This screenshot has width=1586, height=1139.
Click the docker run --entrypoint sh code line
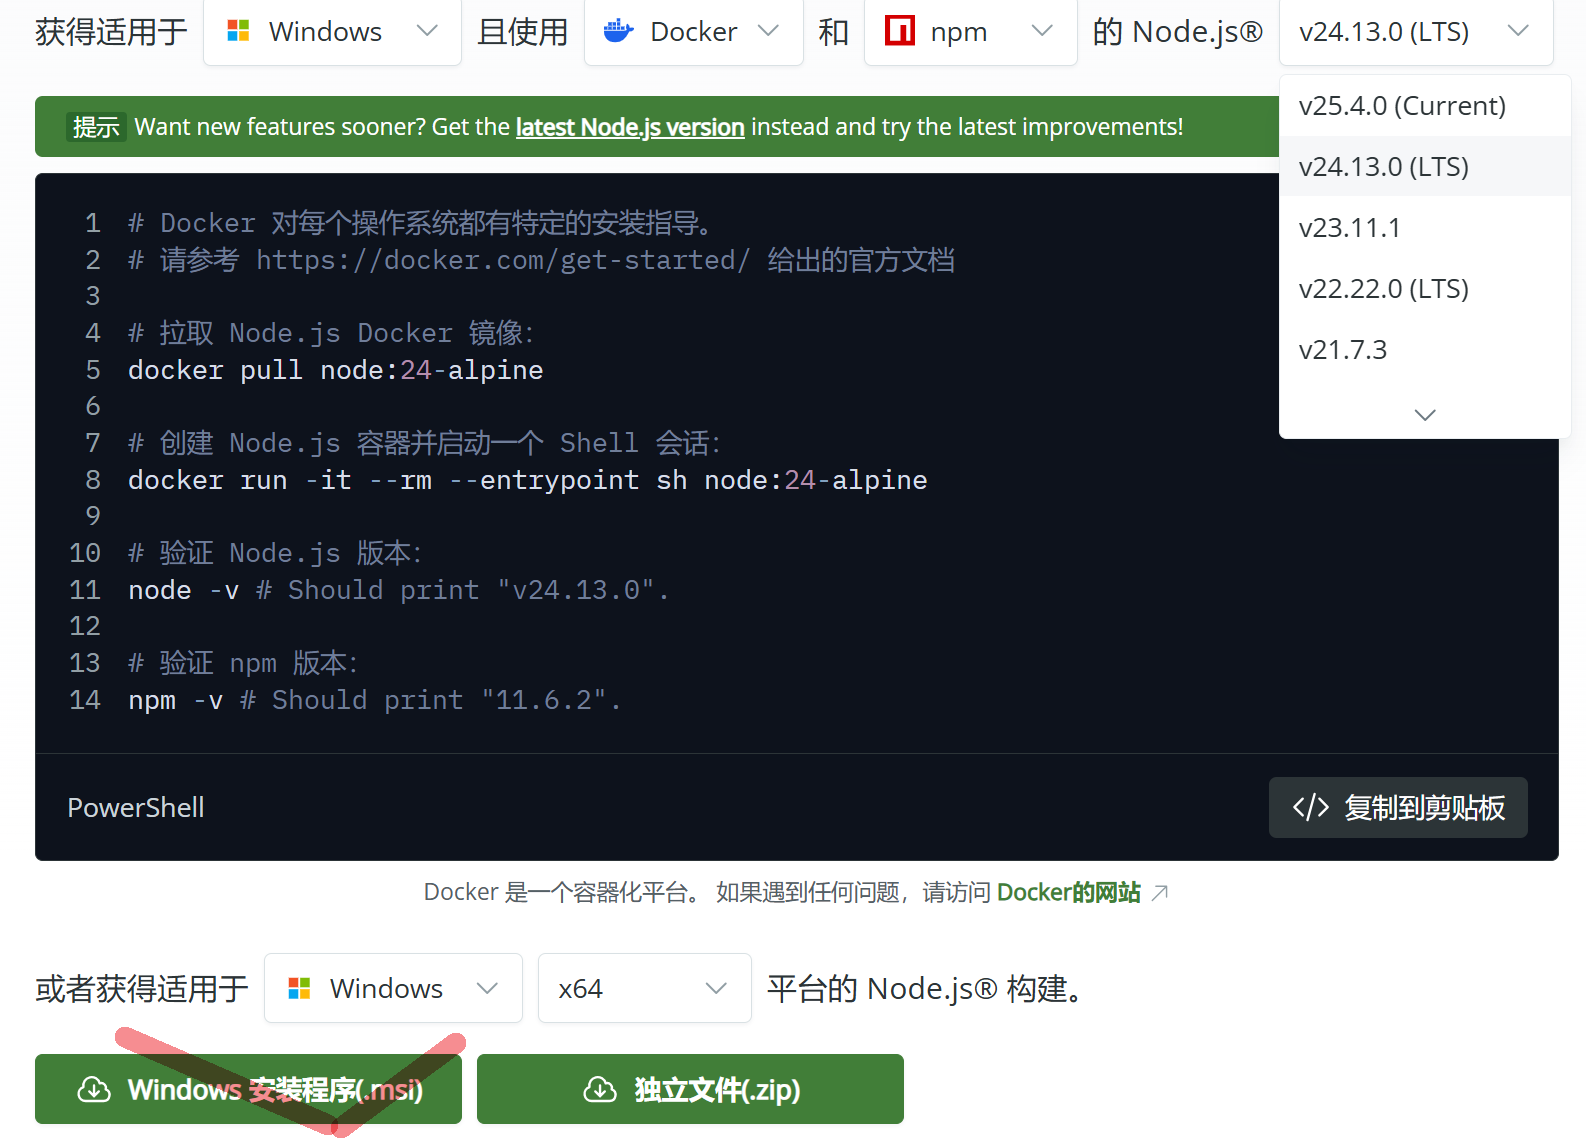(x=528, y=480)
